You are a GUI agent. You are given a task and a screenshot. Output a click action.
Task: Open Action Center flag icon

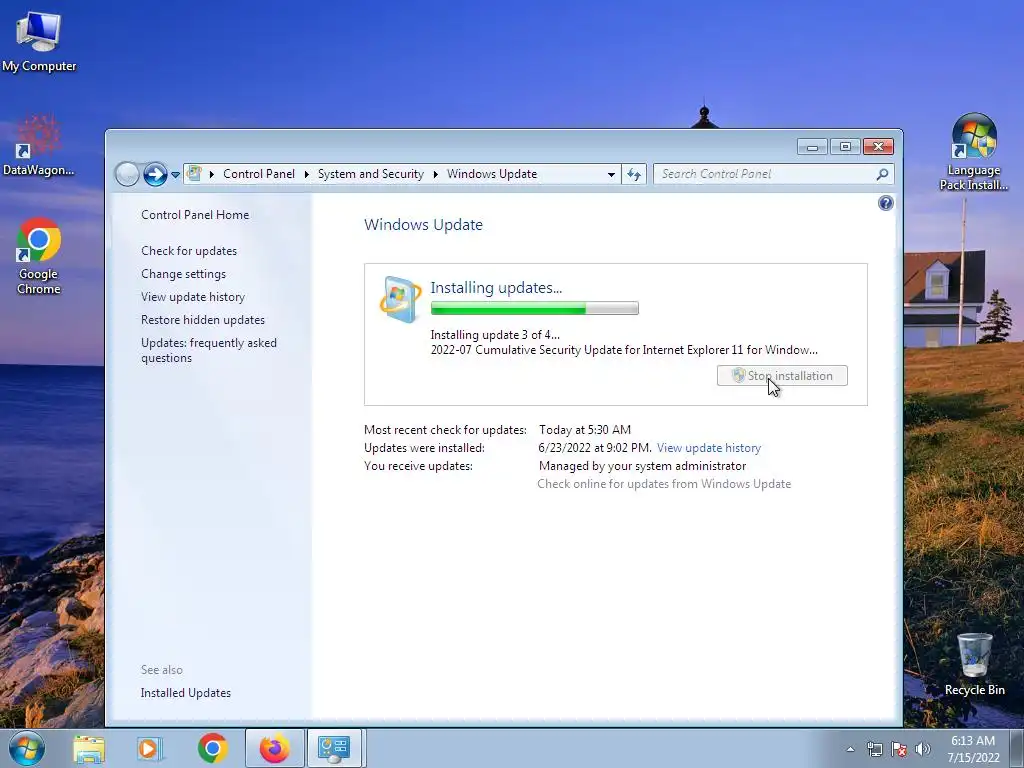(899, 749)
